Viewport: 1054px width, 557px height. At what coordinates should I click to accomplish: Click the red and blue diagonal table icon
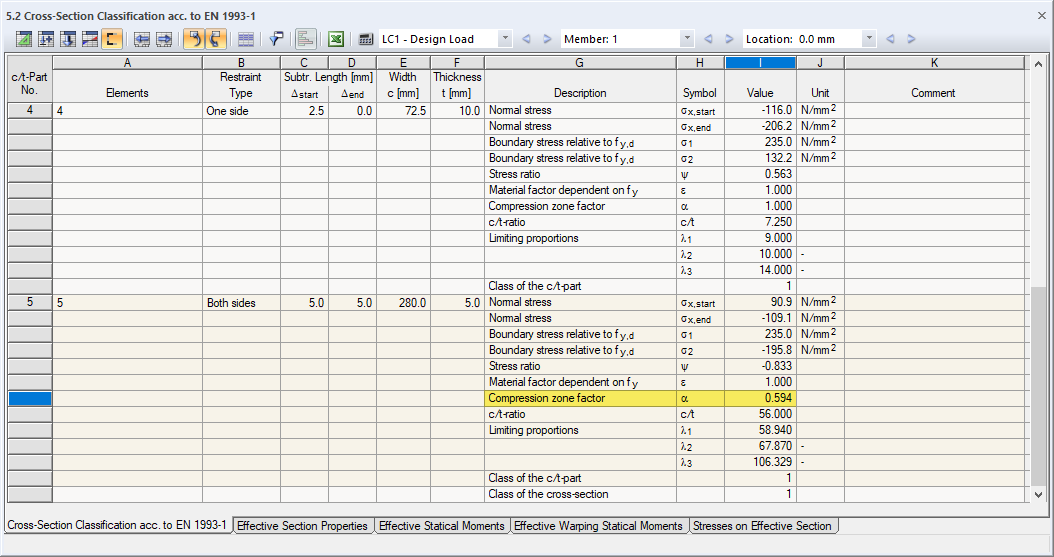coord(90,40)
